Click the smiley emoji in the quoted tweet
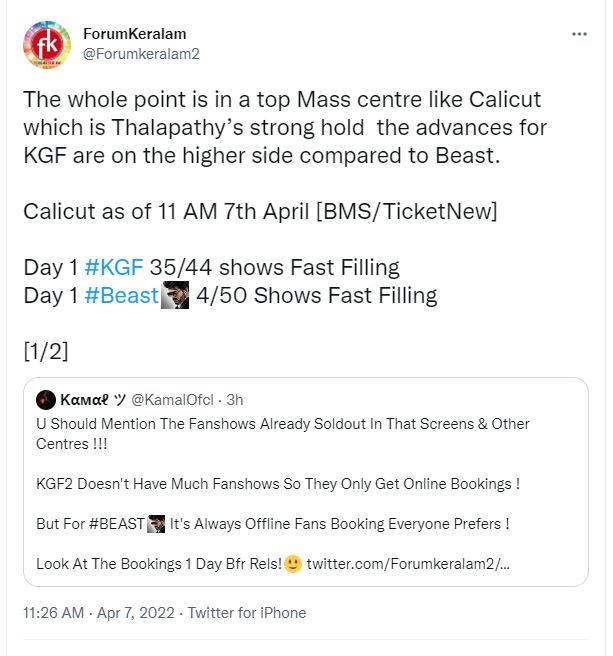Viewport: 613px width, 656px height. click(x=292, y=563)
